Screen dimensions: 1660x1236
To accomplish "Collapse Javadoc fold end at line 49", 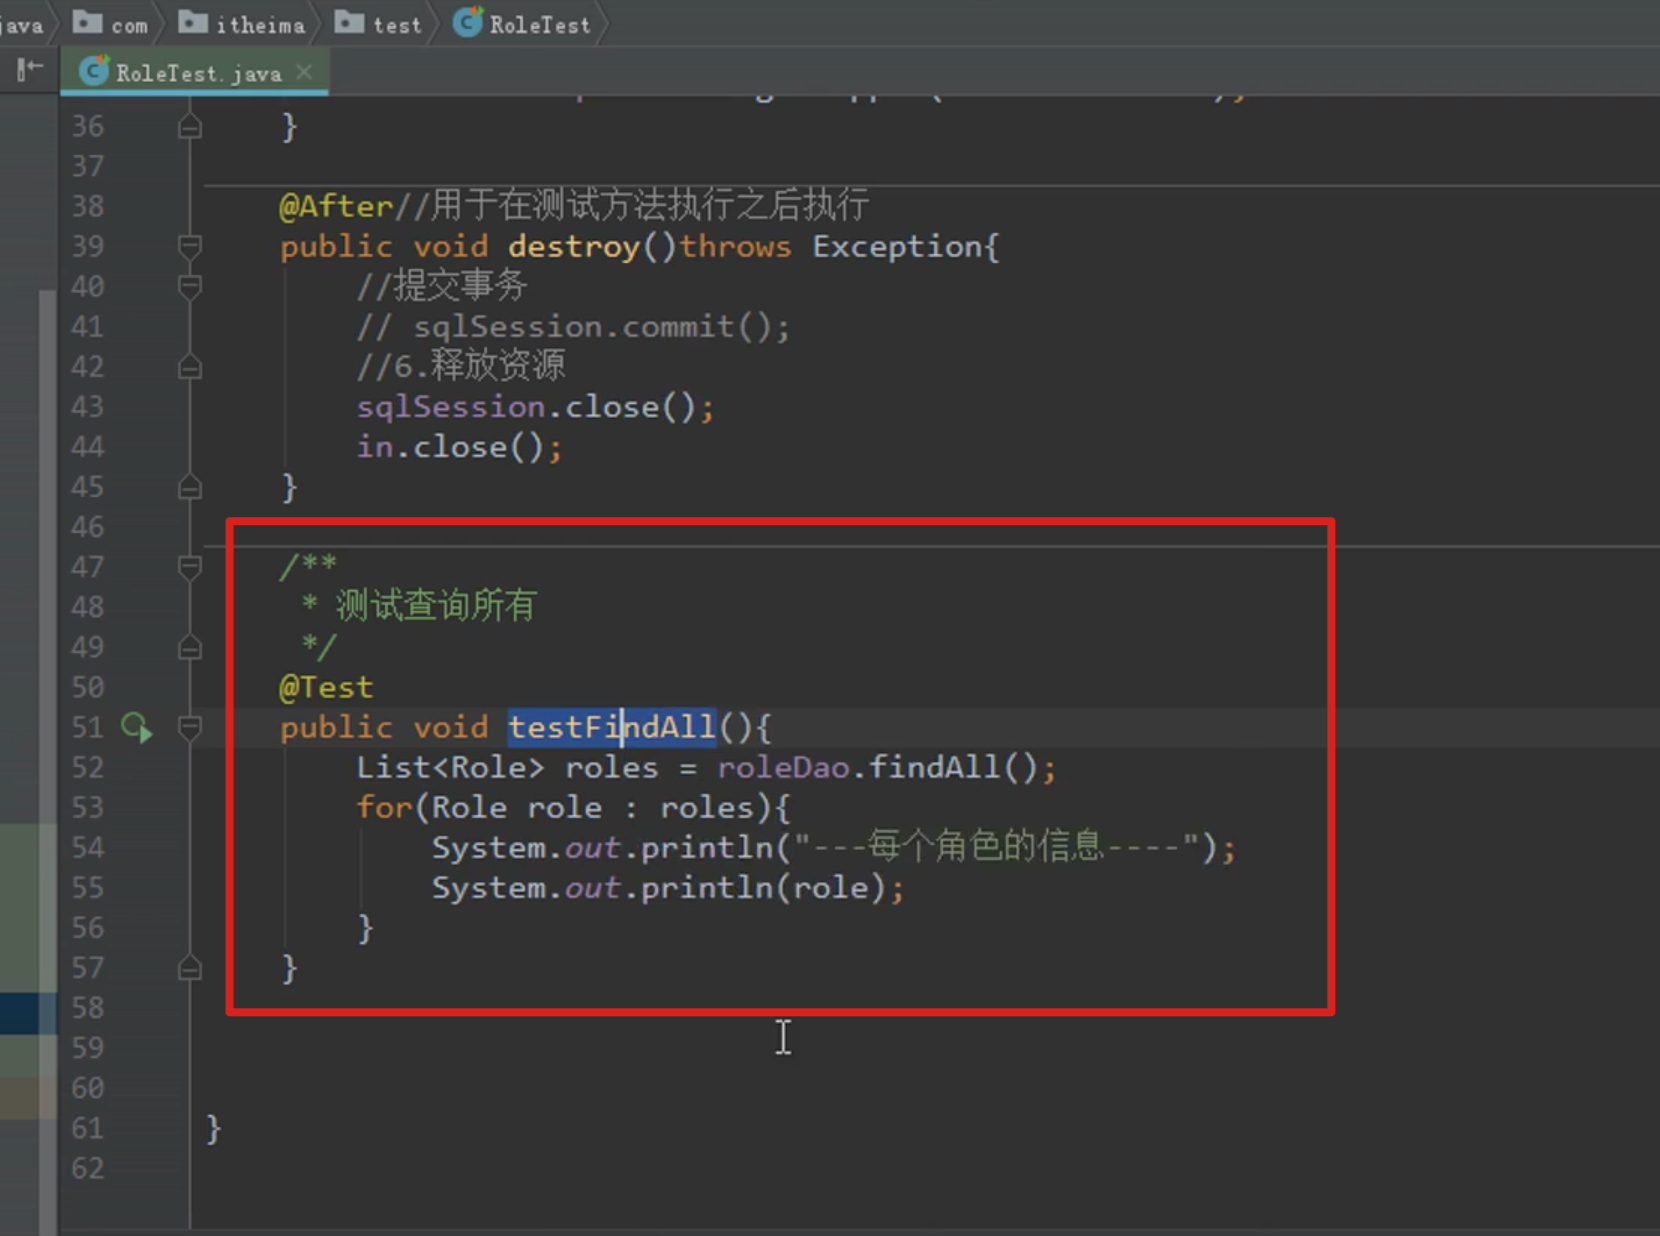I will [190, 648].
